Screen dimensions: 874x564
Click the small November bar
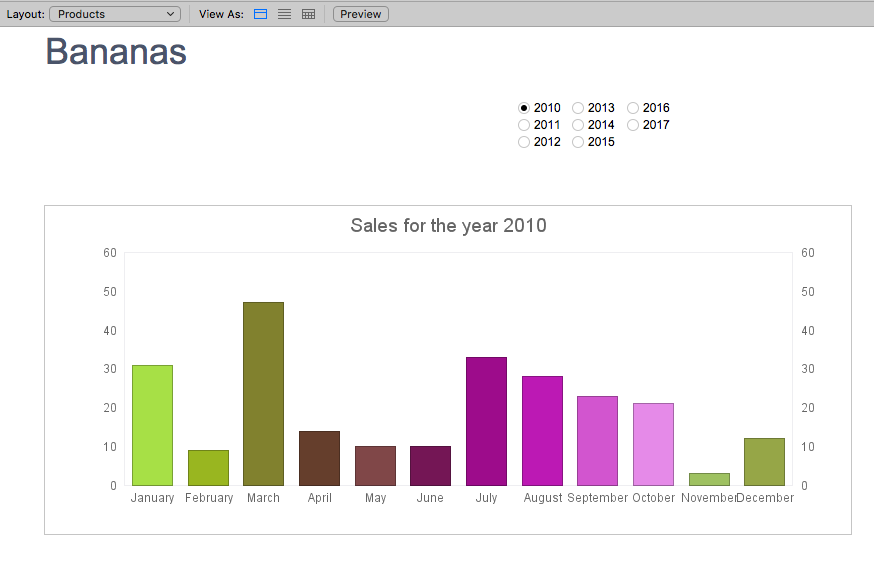(709, 479)
